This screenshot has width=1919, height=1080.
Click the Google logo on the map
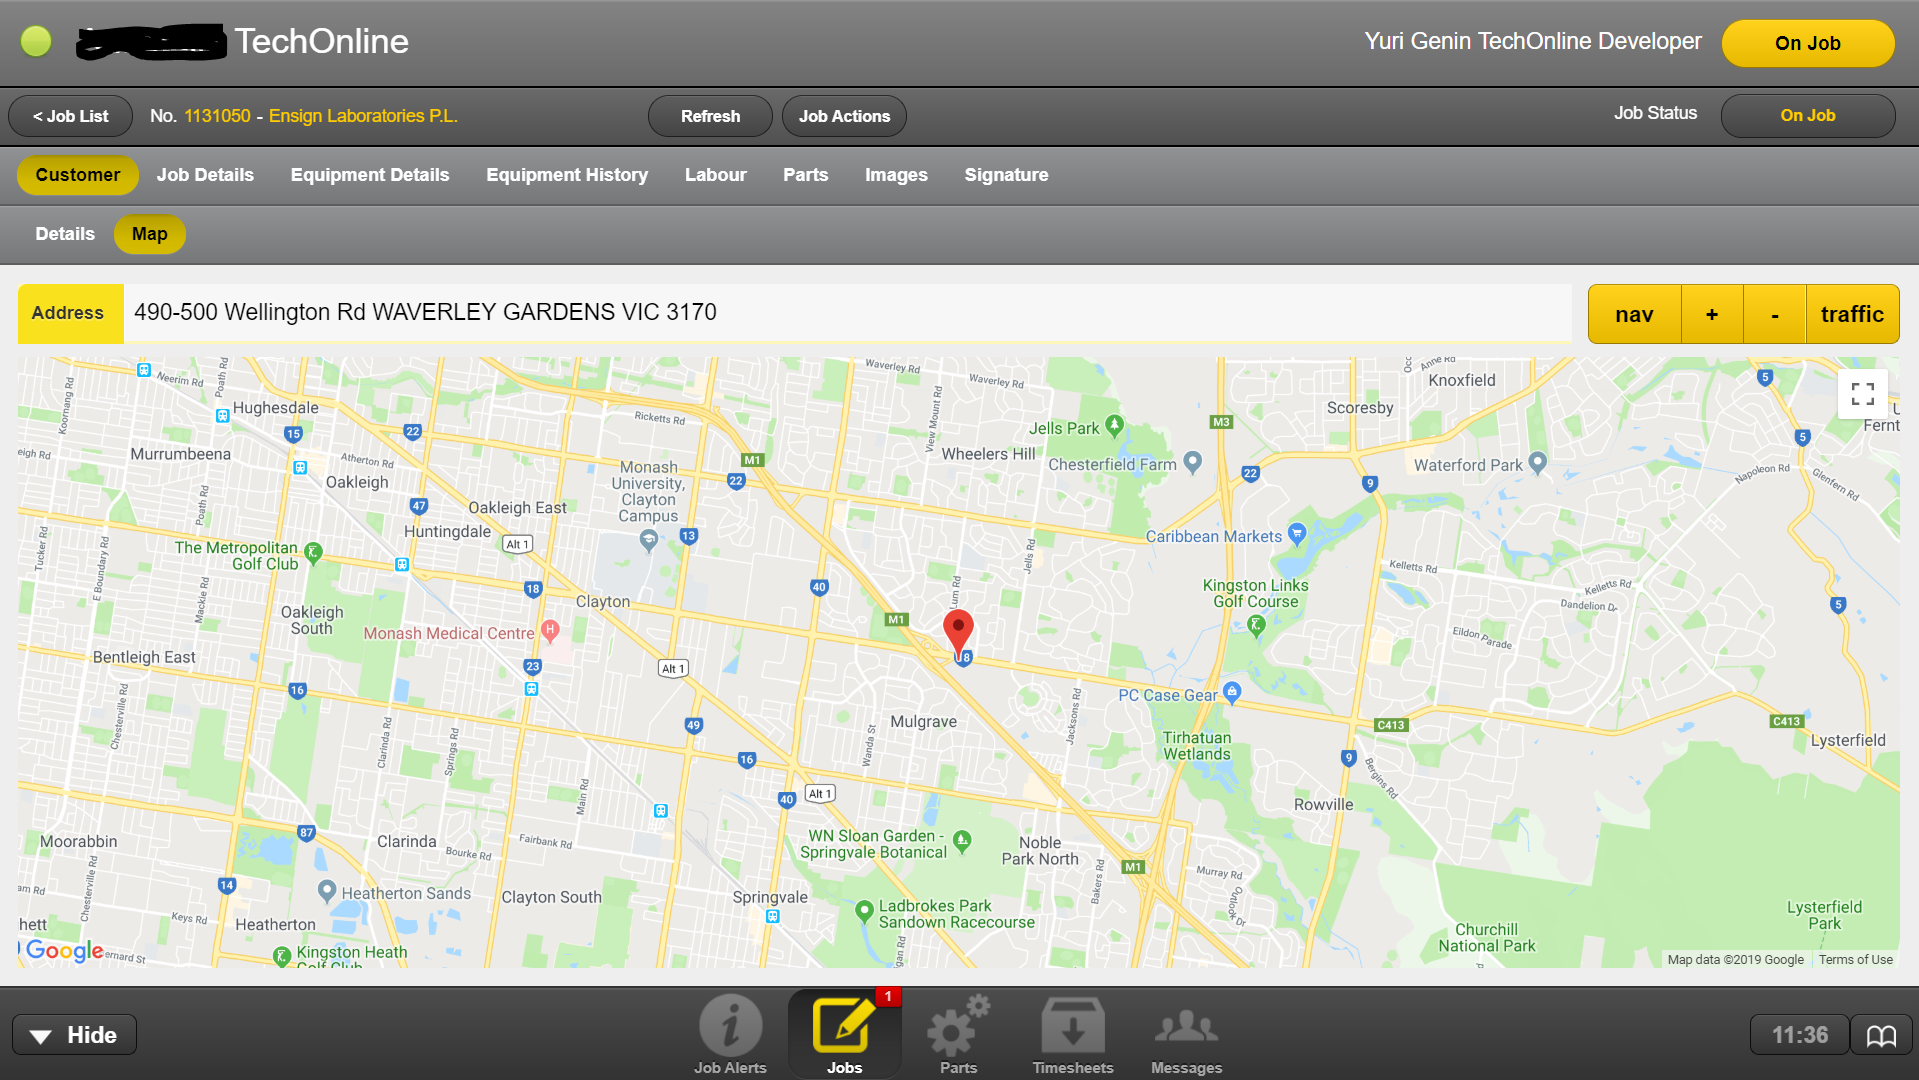[64, 950]
